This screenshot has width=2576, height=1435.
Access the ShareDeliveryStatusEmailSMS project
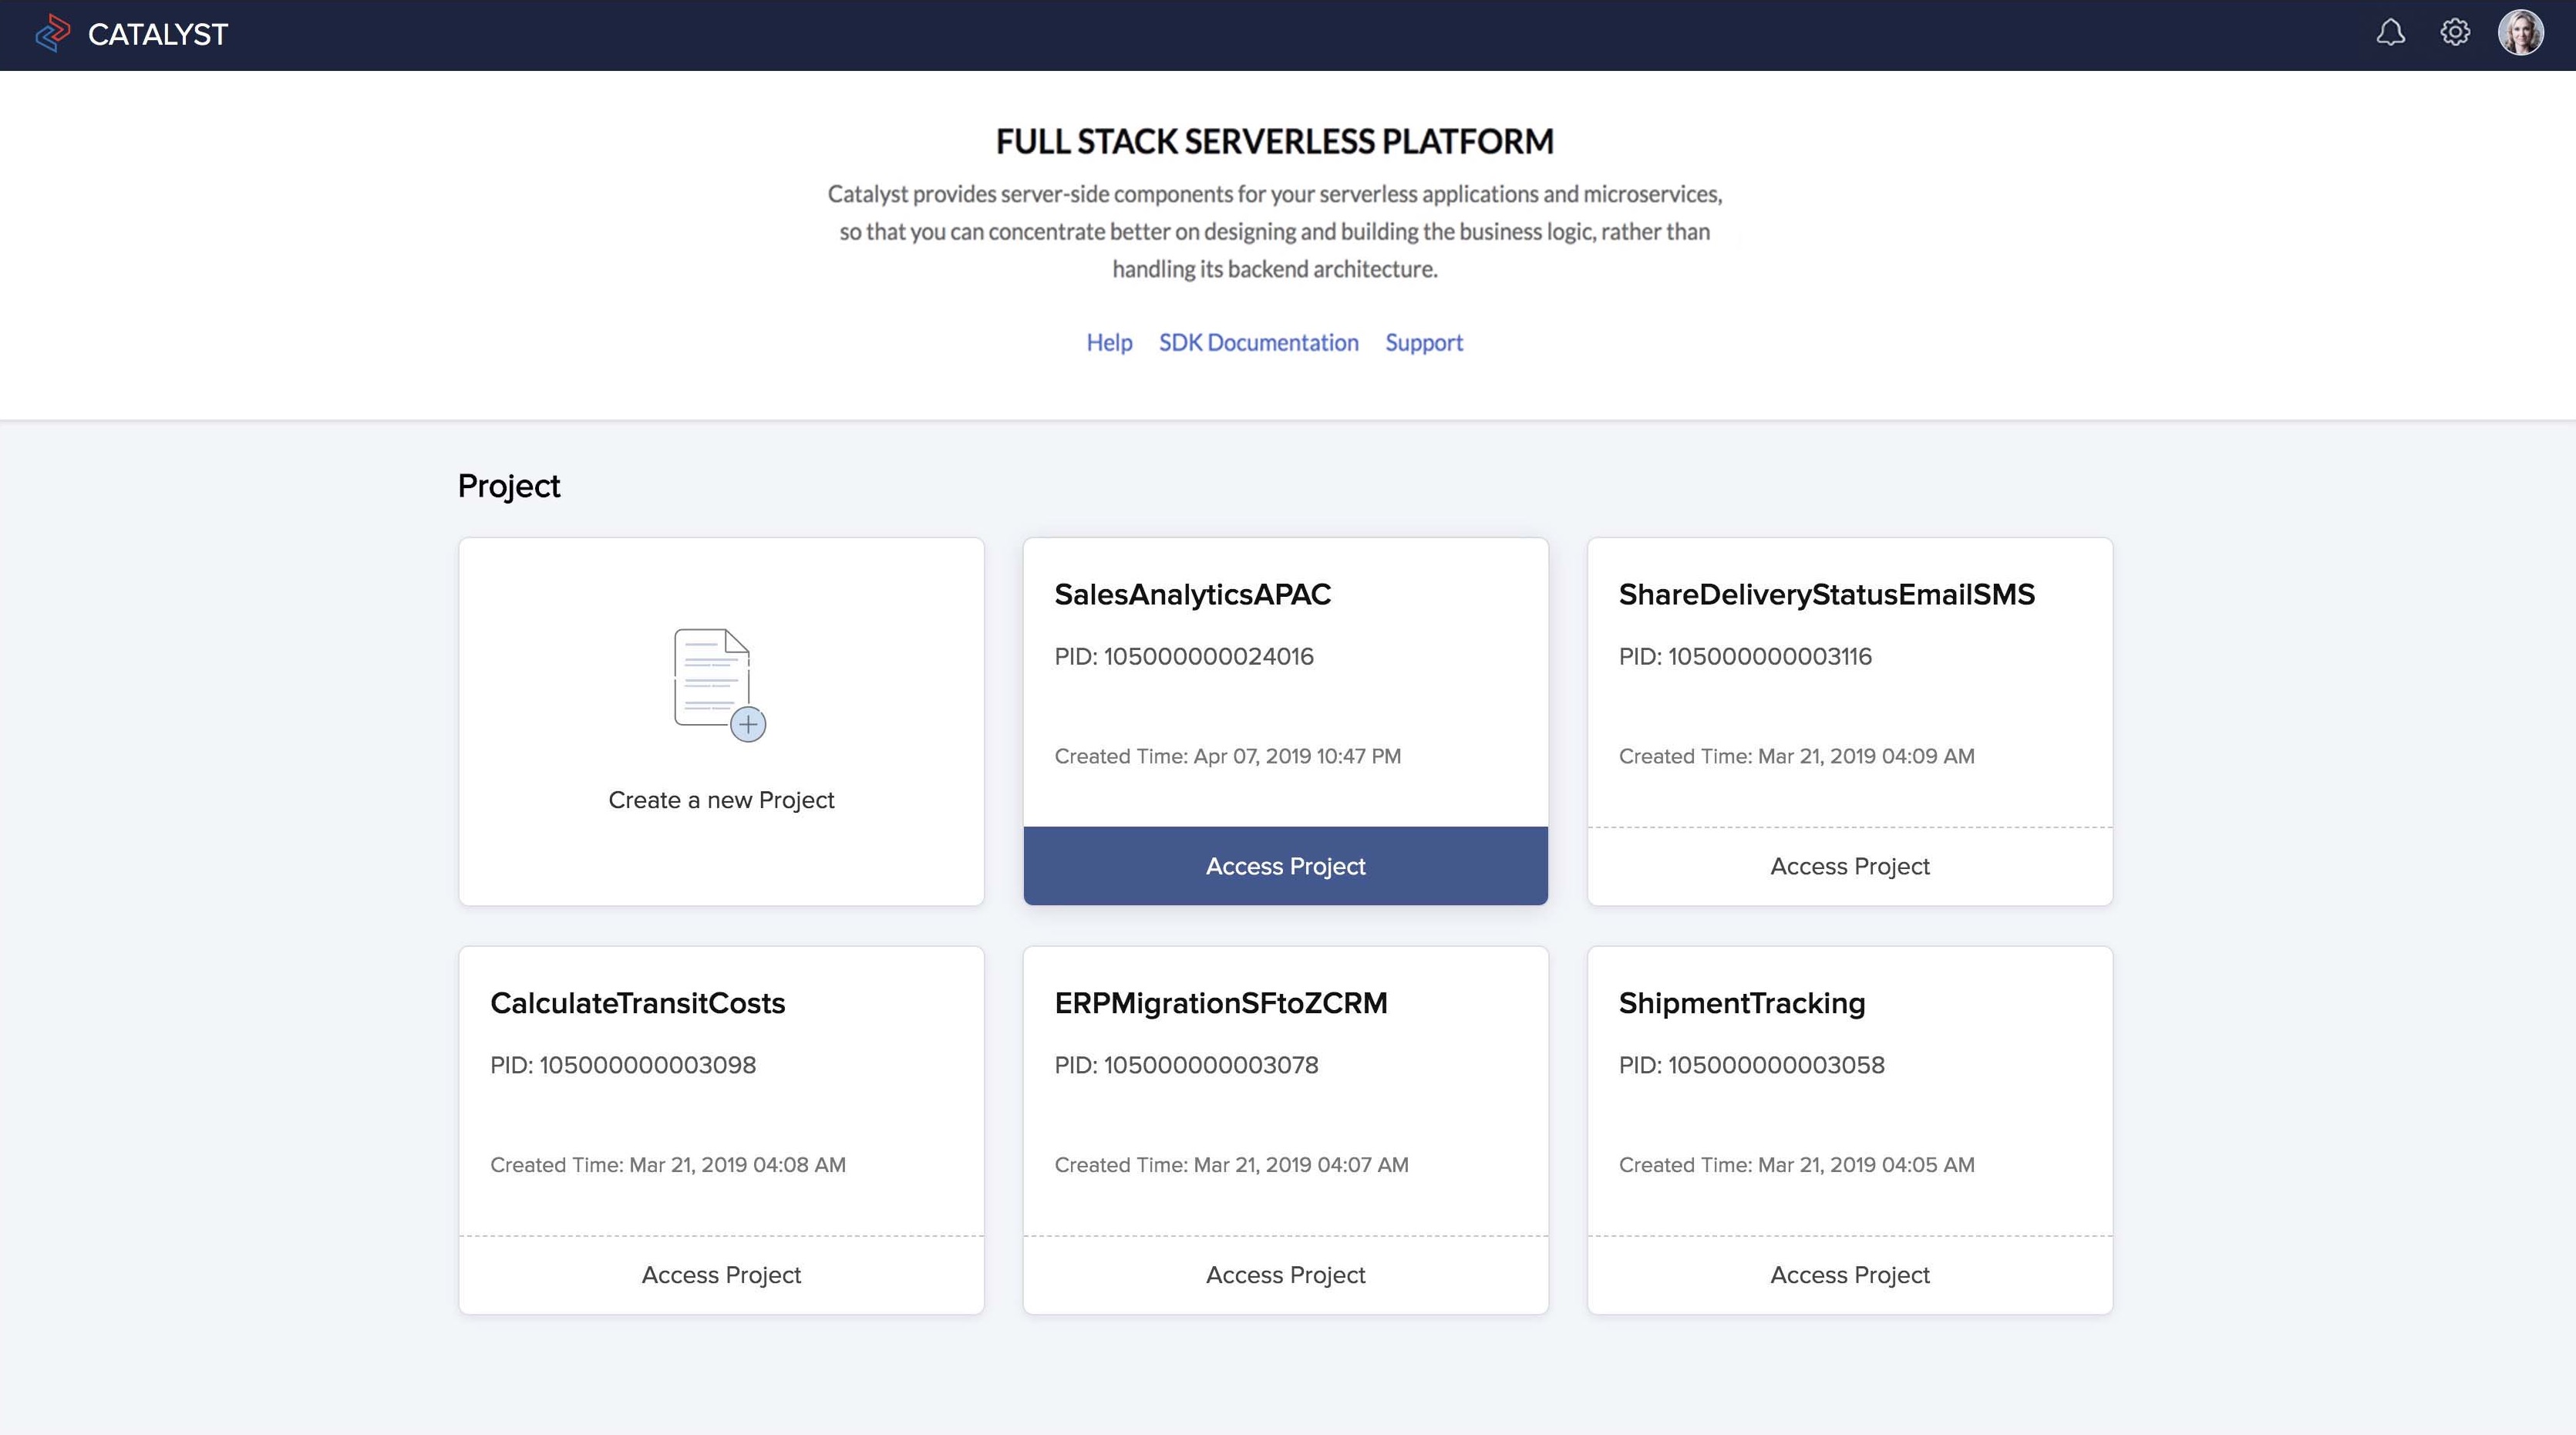pos(1849,866)
